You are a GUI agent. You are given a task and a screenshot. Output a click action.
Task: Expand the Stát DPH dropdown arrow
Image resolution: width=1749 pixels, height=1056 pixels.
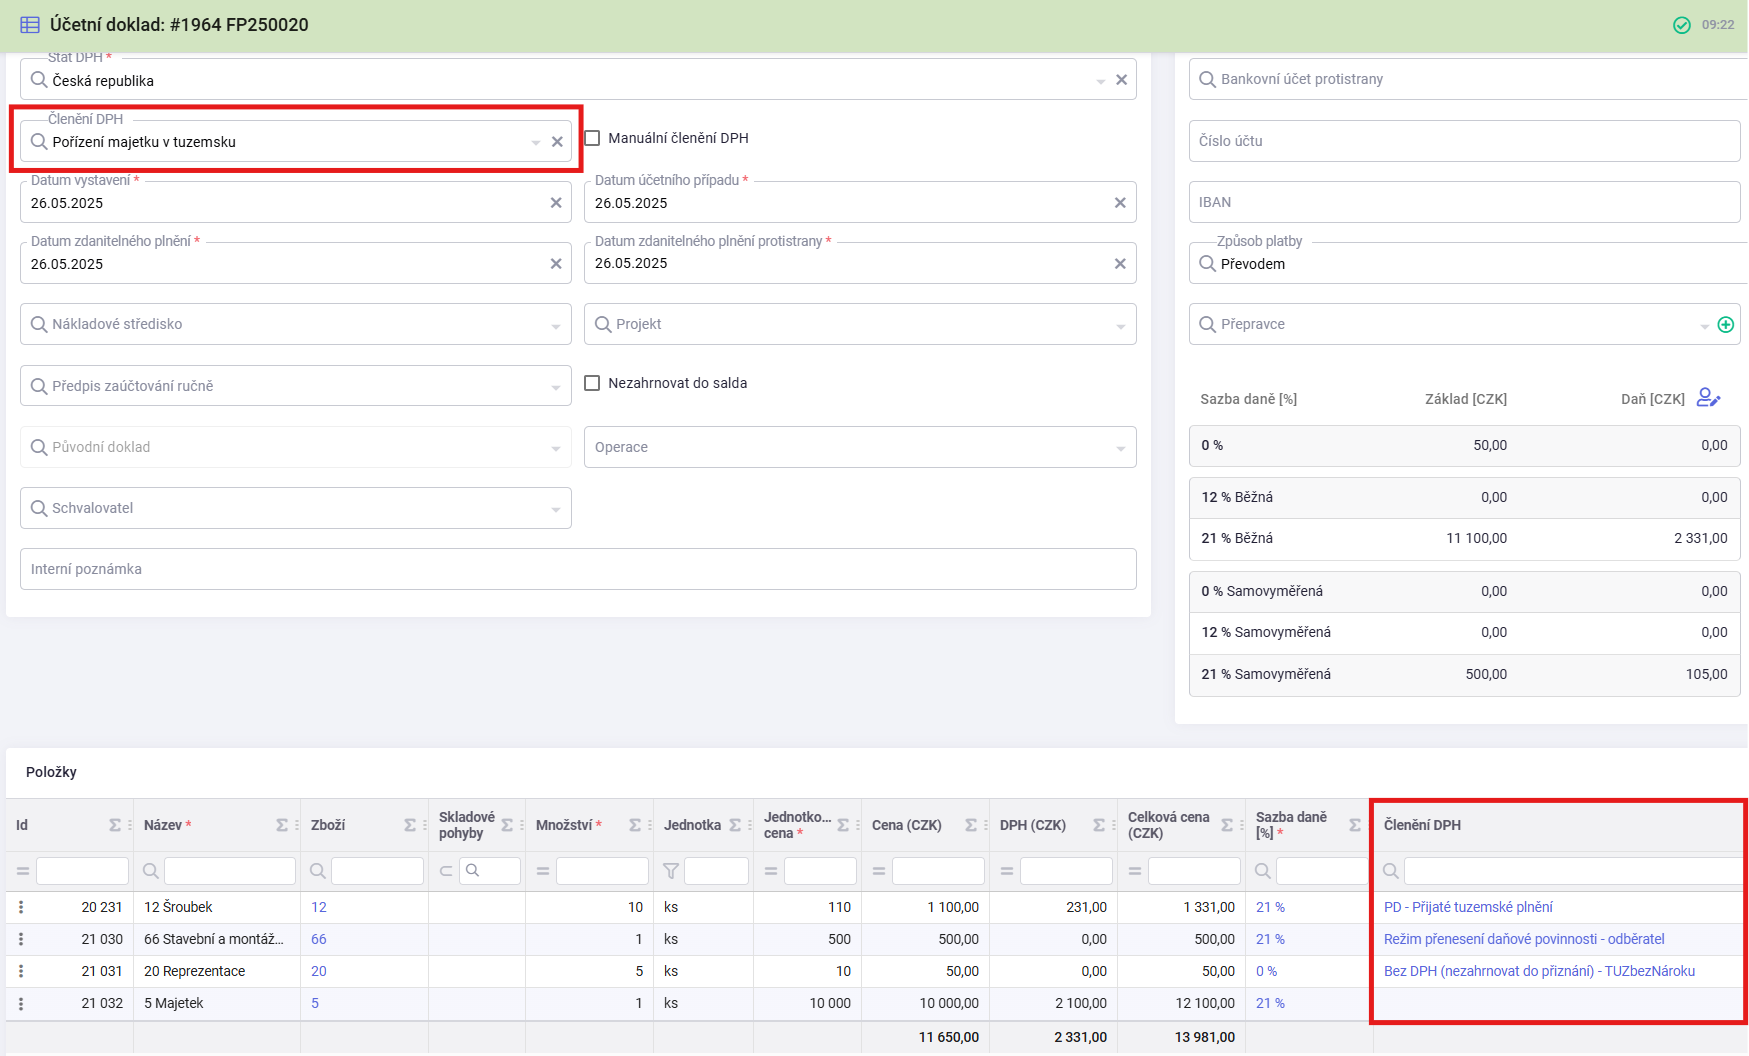(x=1100, y=81)
